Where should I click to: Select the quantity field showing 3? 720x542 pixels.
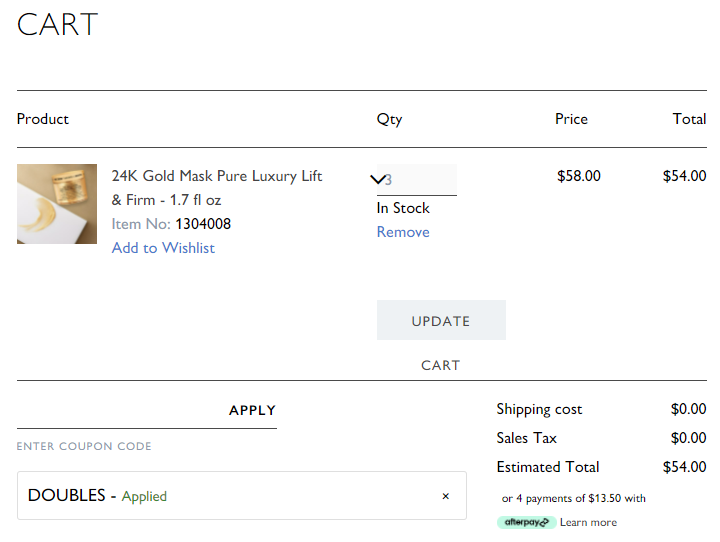pos(416,180)
